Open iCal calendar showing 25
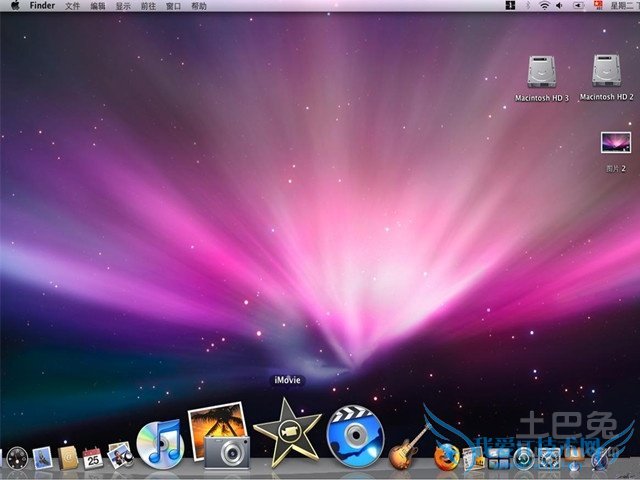Screen dimensions: 640x480 tap(93, 458)
